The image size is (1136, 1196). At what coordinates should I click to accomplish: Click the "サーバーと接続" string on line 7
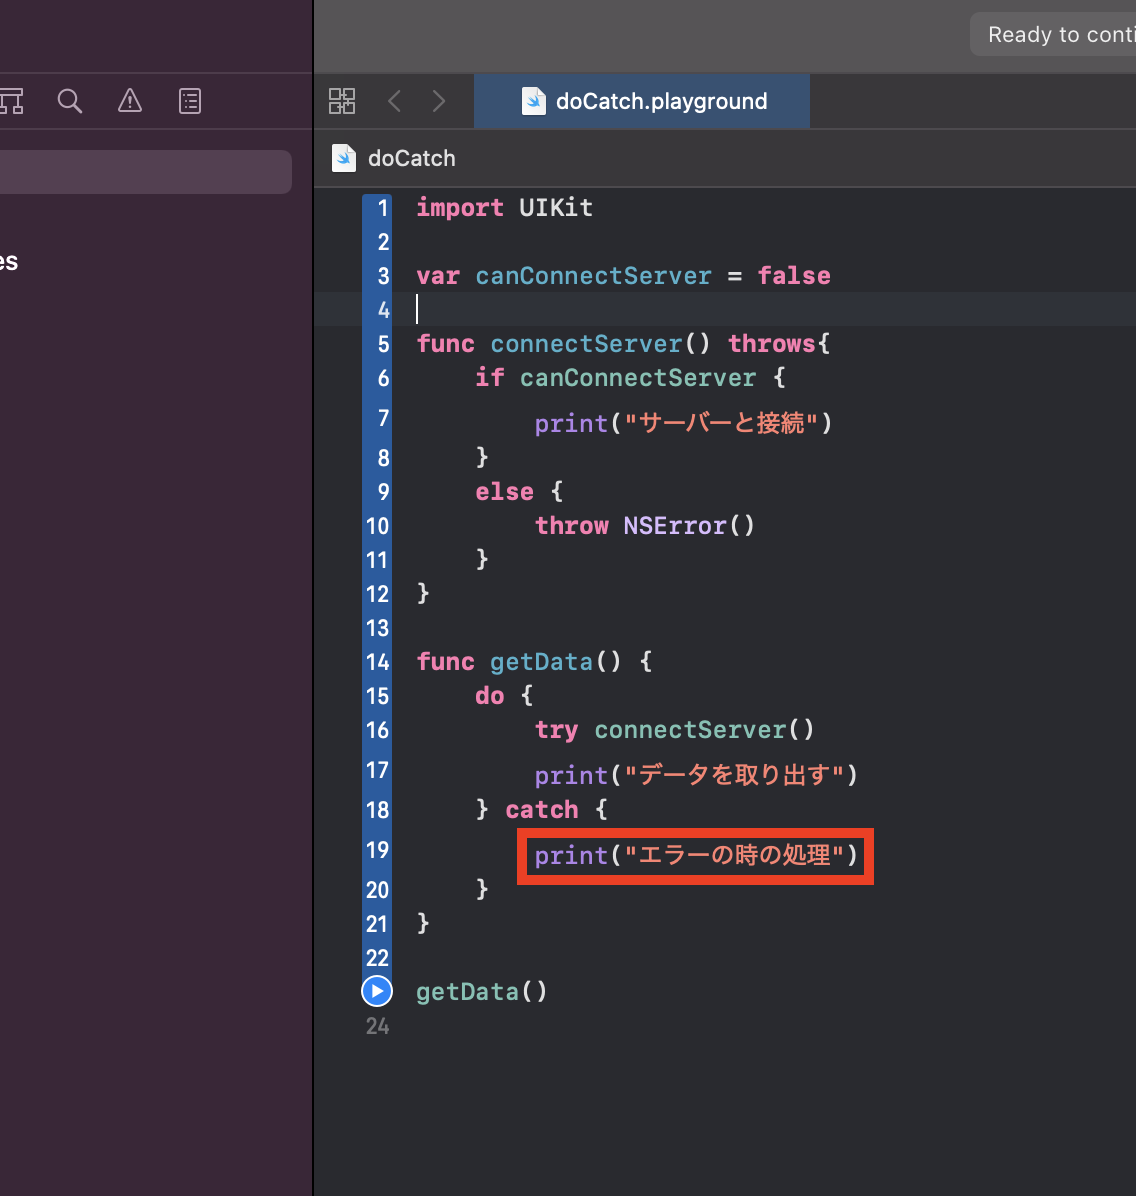tap(721, 422)
